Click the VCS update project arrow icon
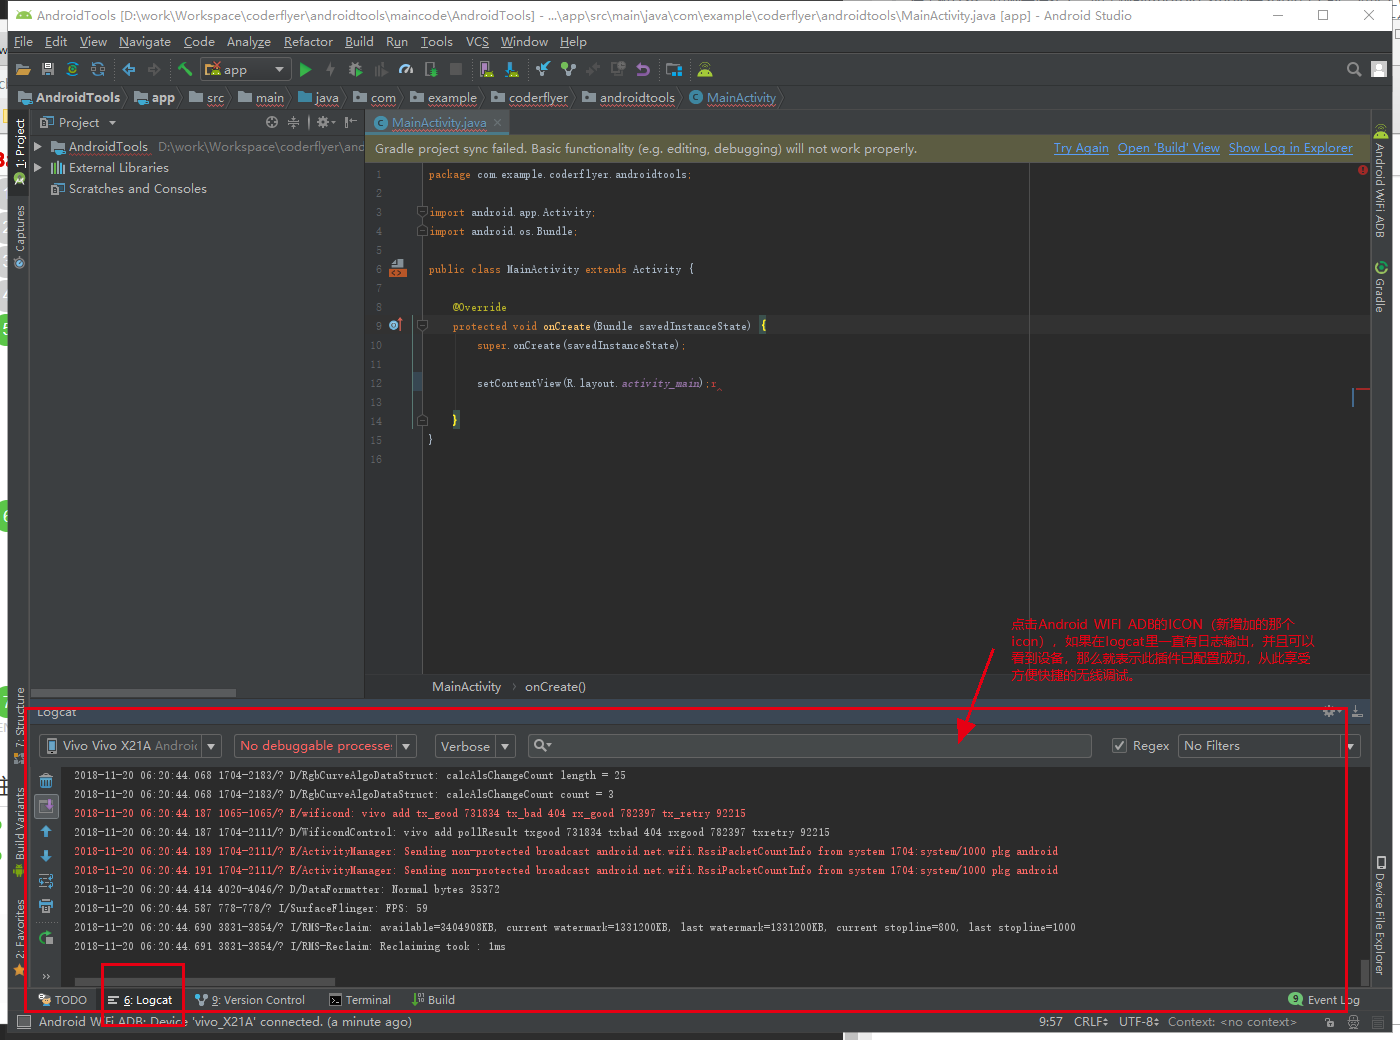Image resolution: width=1400 pixels, height=1040 pixels. 542,69
